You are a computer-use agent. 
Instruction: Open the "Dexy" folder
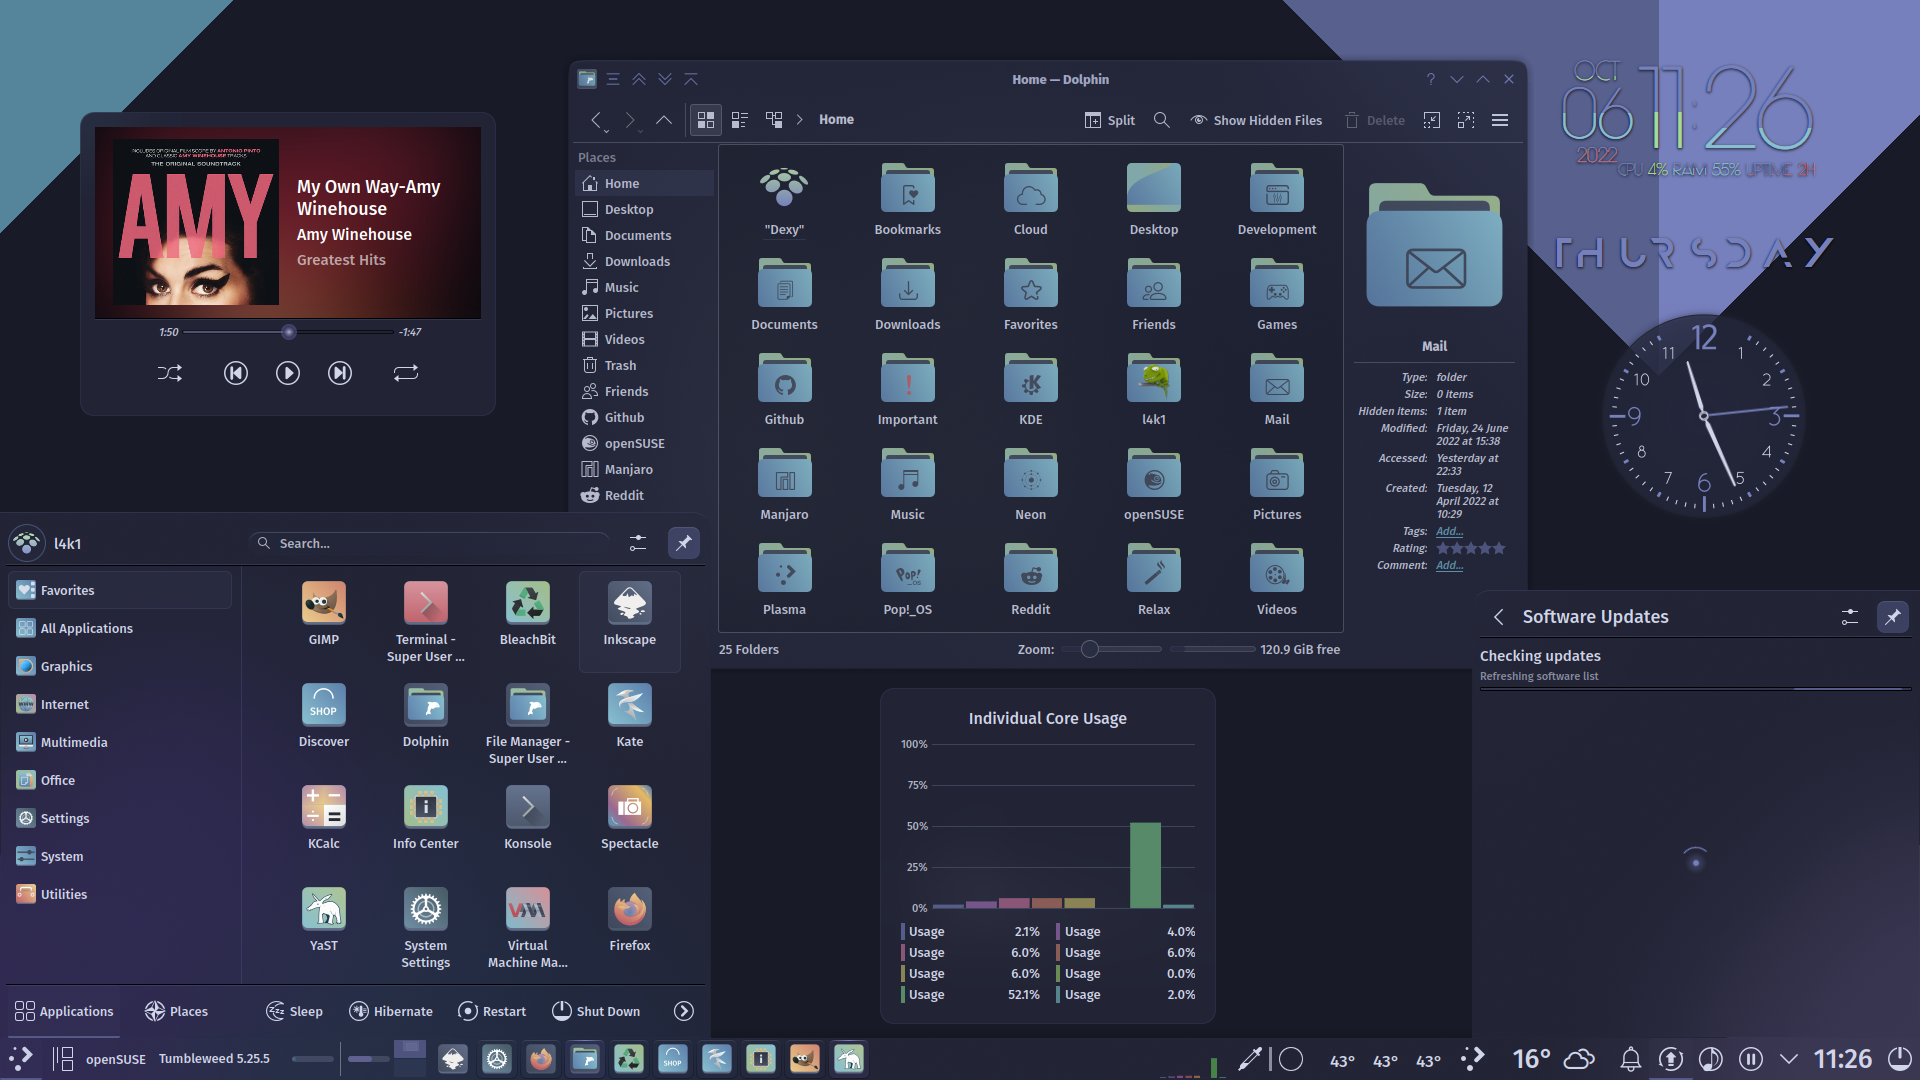coord(785,199)
